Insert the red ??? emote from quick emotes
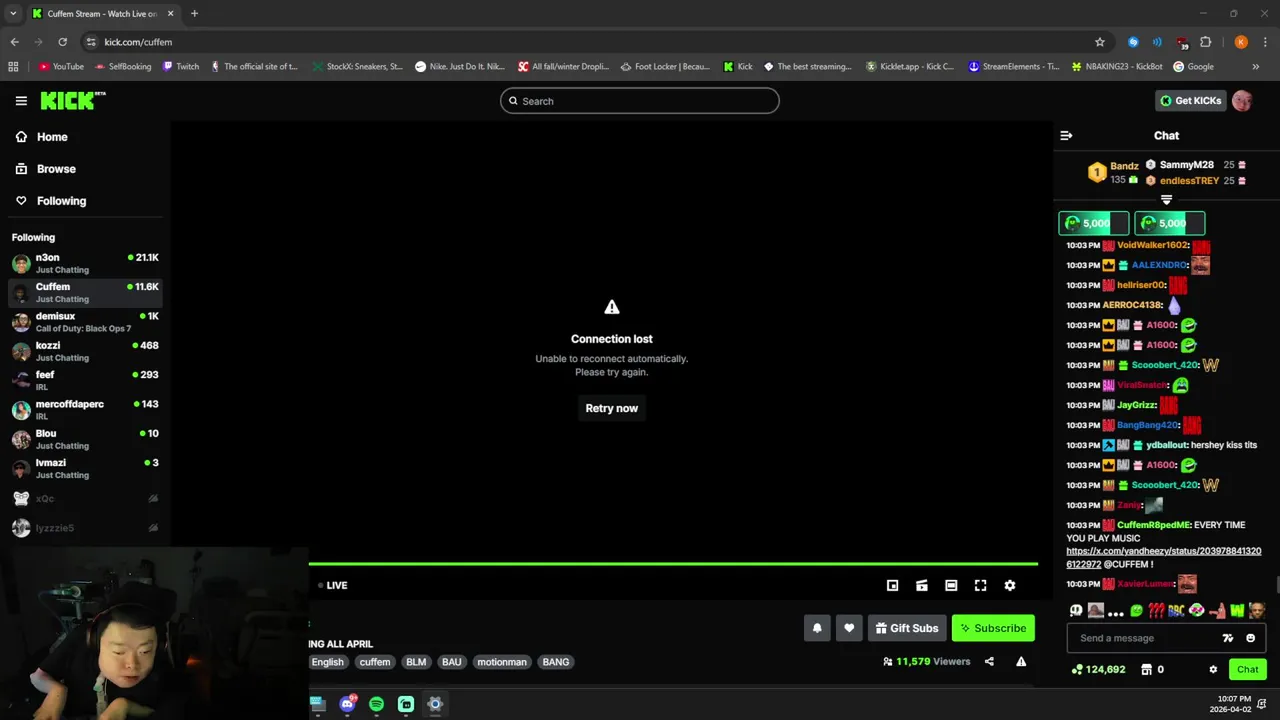 point(1156,610)
